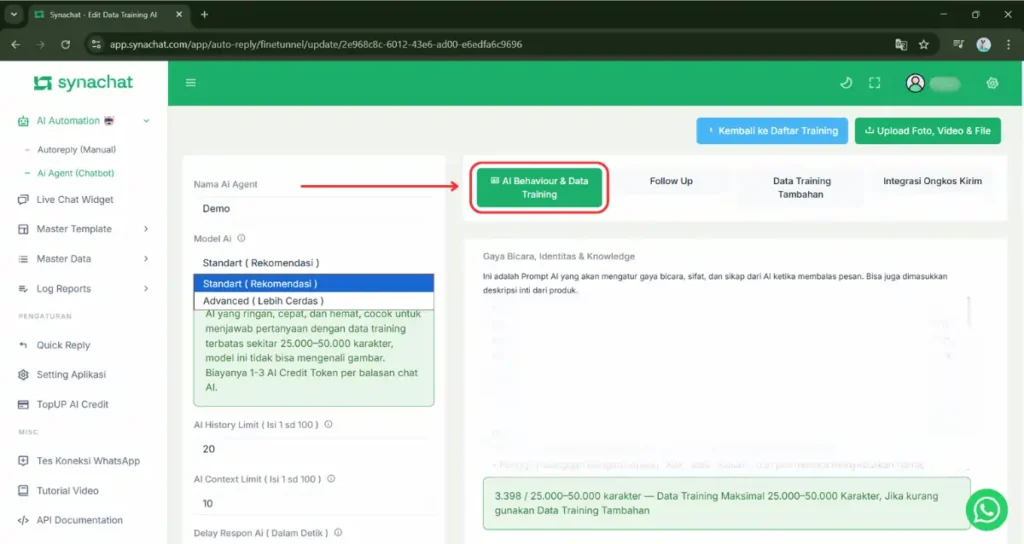
Task: Click the API Documentation code icon
Action: 24,520
